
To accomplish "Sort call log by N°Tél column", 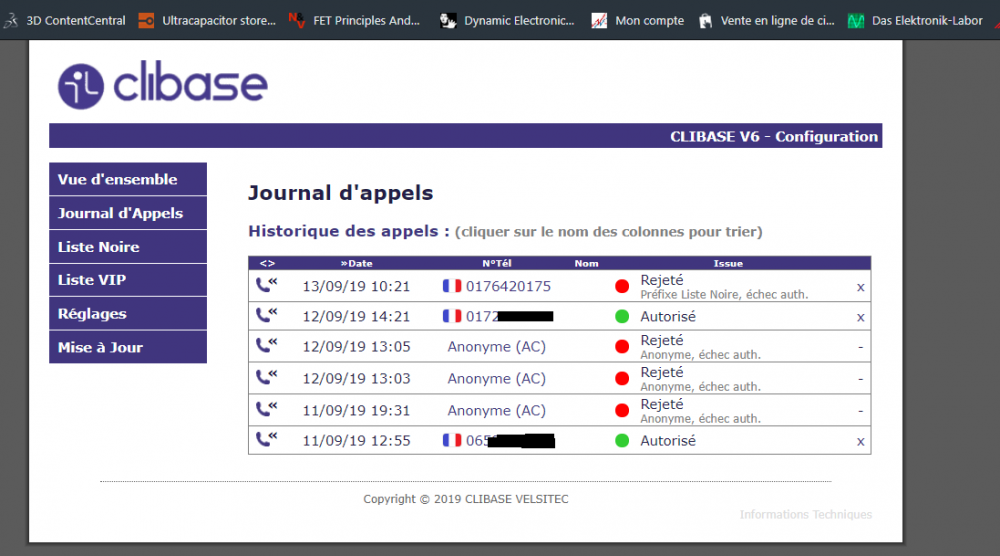I will [x=497, y=263].
